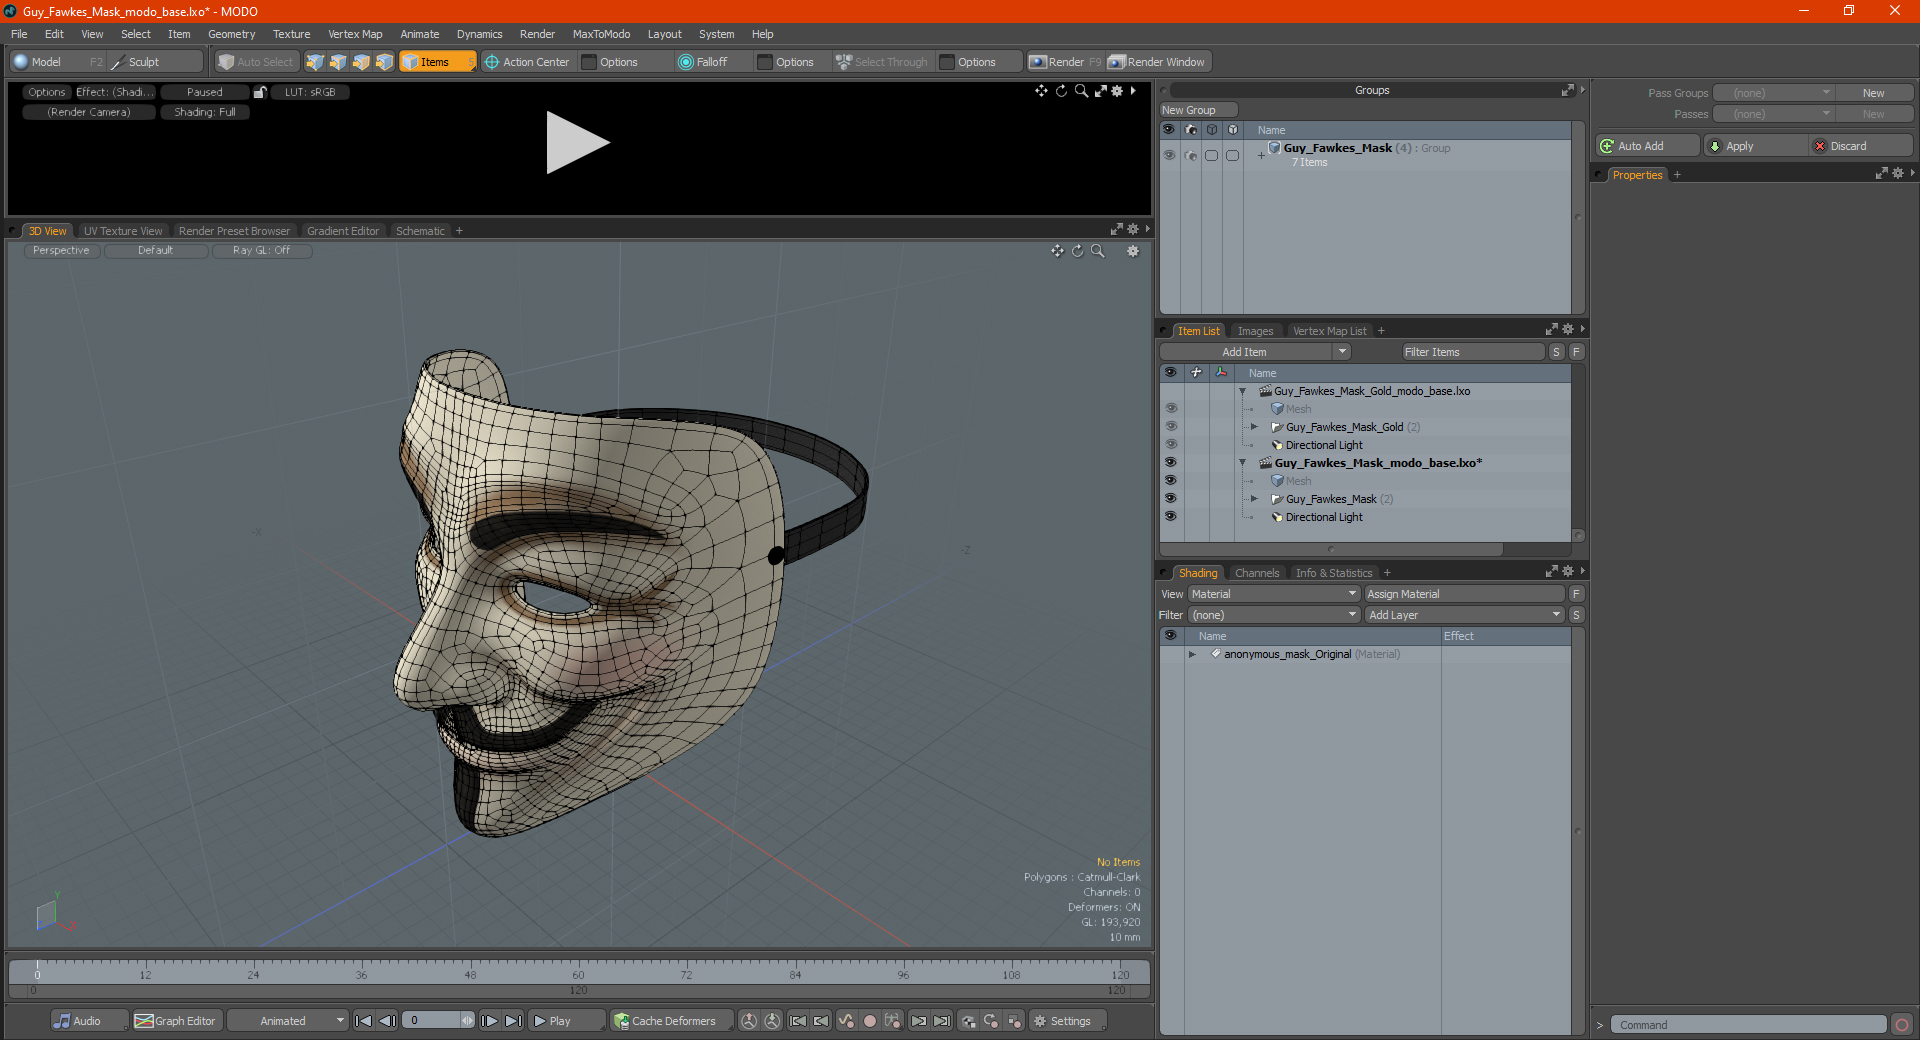
Task: Switch to UV Texture View tab
Action: click(x=123, y=231)
